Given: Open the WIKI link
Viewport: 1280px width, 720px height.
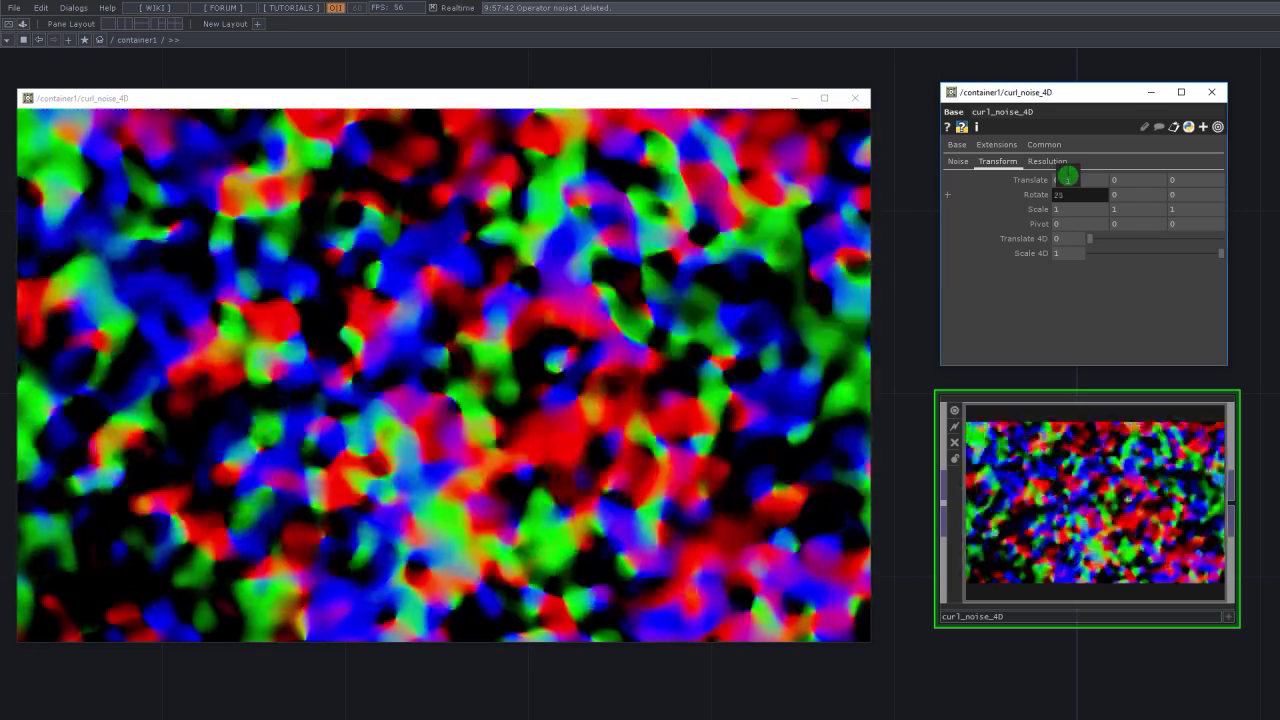Looking at the screenshot, I should pyautogui.click(x=156, y=8).
